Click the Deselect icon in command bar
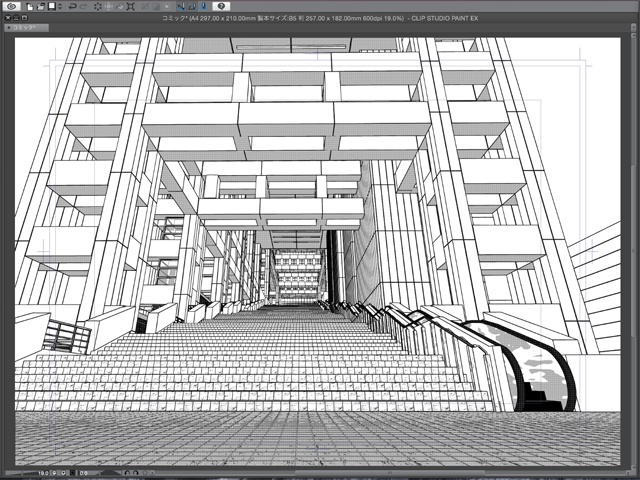 coord(145,7)
